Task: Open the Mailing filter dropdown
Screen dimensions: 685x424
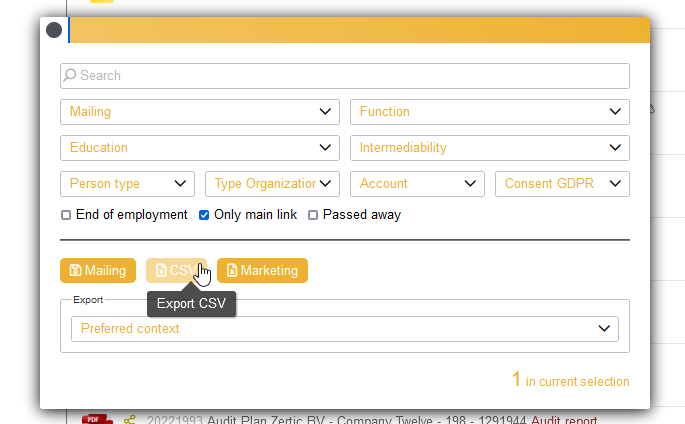Action: 200,112
